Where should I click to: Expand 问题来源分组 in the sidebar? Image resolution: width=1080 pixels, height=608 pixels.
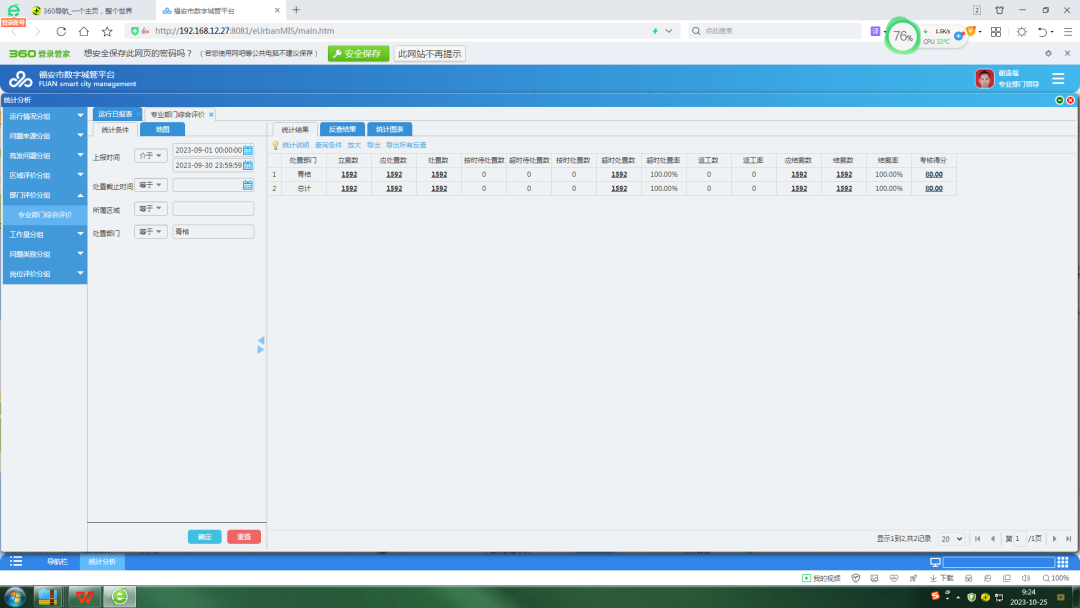click(44, 136)
